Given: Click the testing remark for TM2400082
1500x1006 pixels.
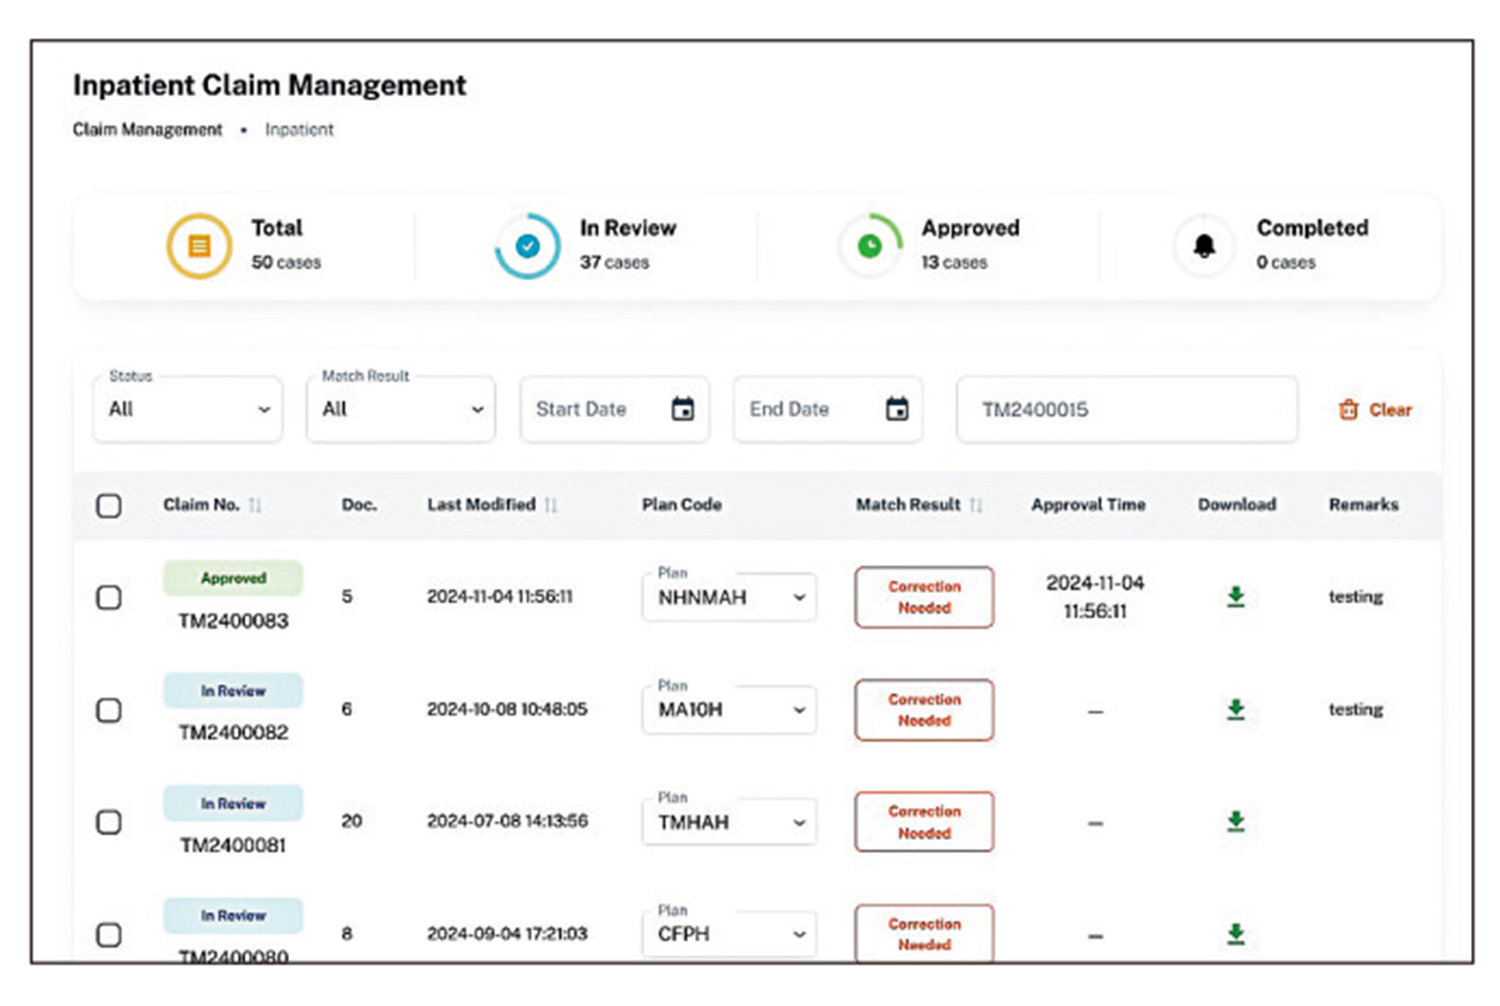Looking at the screenshot, I should (1356, 710).
